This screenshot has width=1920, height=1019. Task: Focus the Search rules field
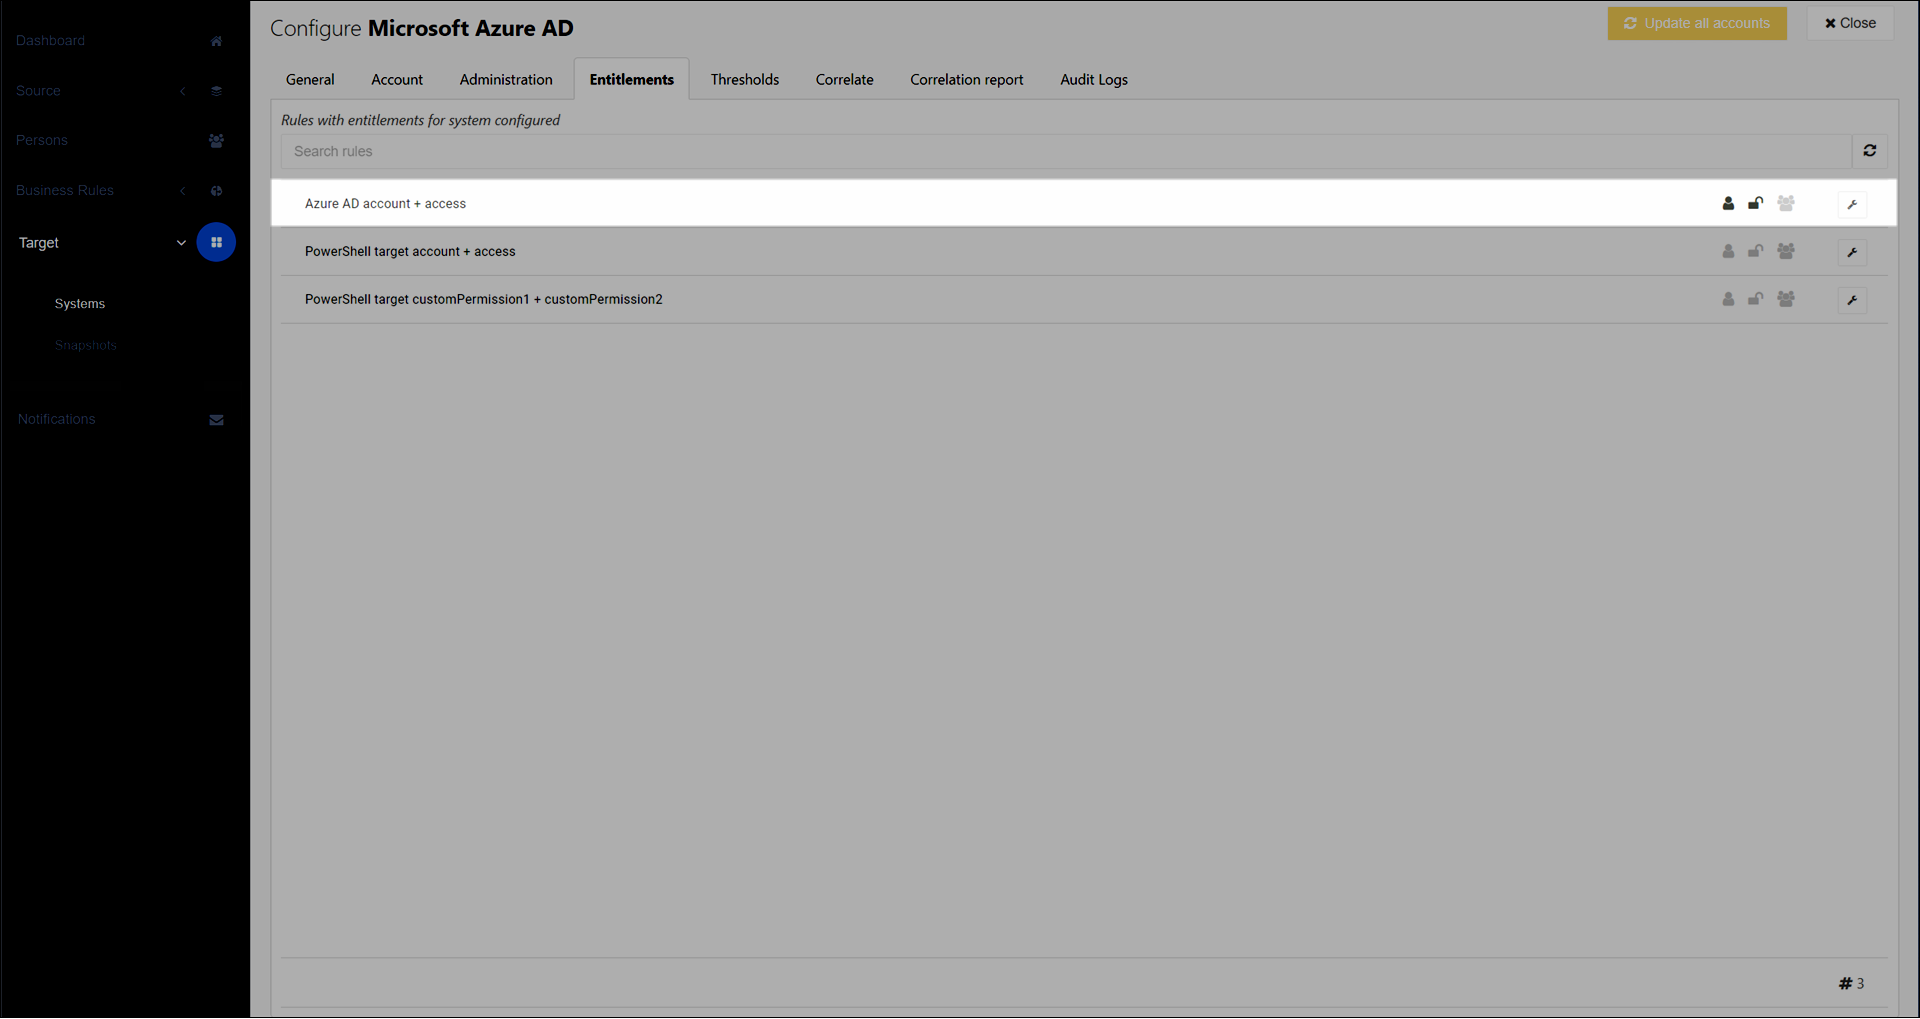(x=1066, y=152)
